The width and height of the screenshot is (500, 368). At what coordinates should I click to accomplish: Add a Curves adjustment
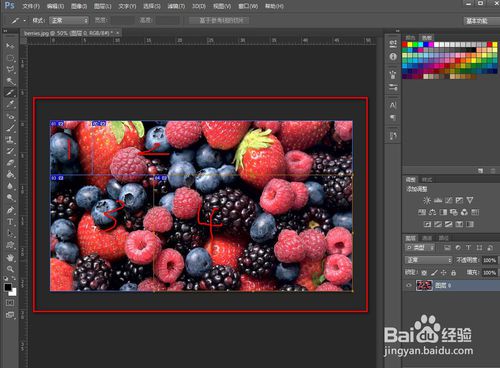449,200
